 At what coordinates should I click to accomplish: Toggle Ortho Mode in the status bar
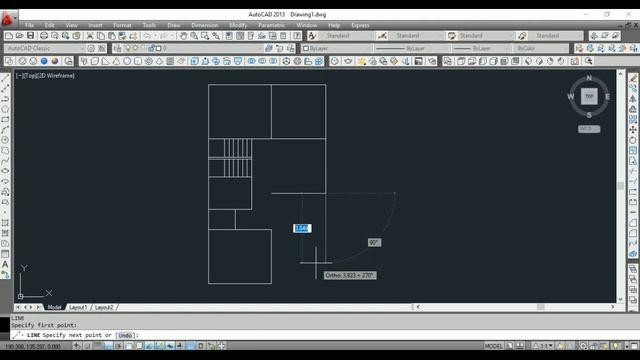(x=108, y=346)
